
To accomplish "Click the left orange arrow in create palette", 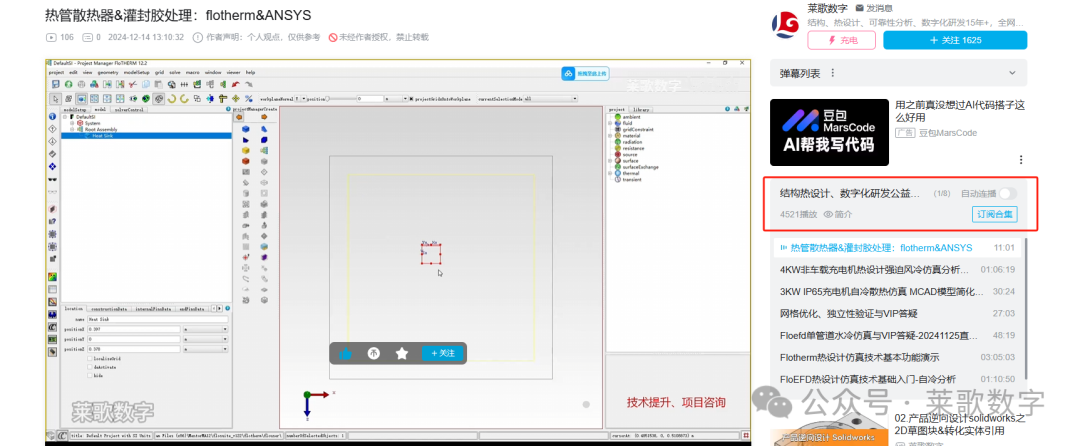I will (x=239, y=117).
